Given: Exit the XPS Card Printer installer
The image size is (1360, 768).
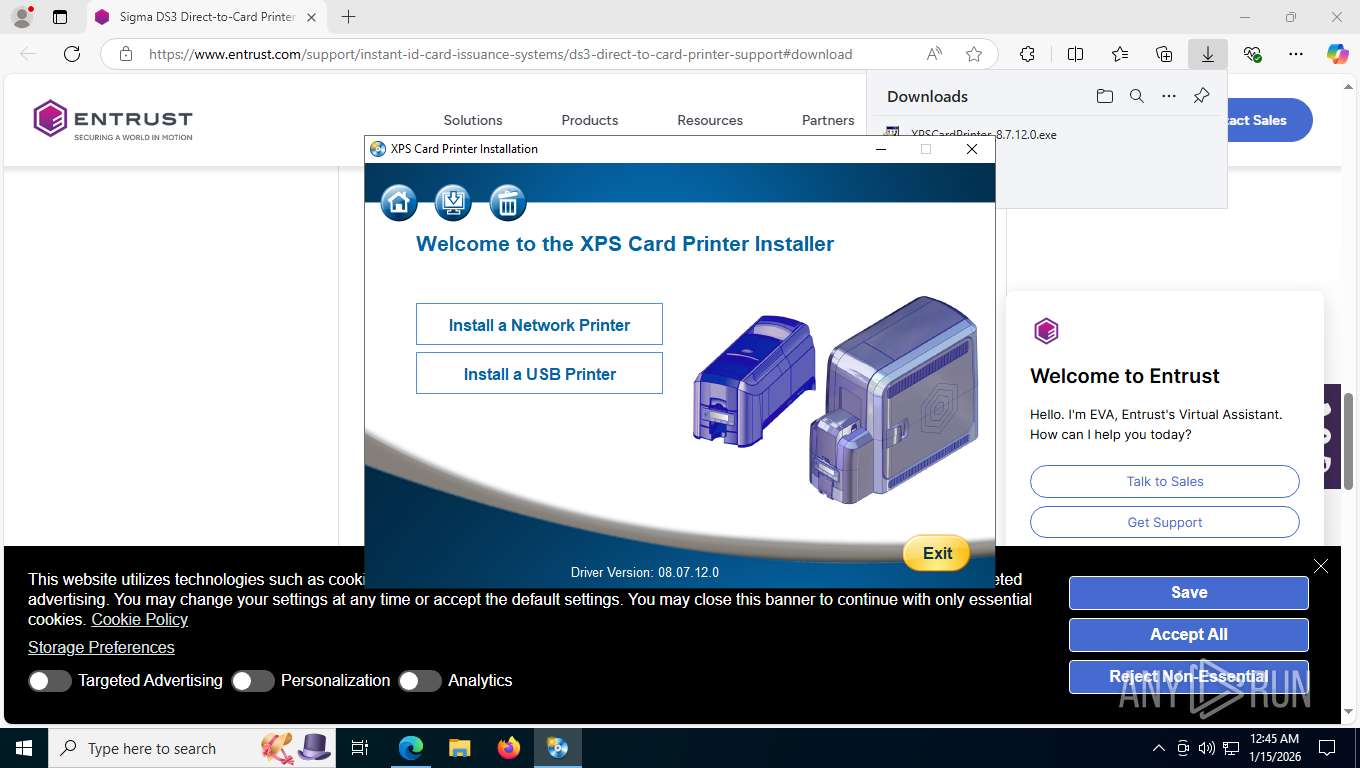Looking at the screenshot, I should [937, 553].
